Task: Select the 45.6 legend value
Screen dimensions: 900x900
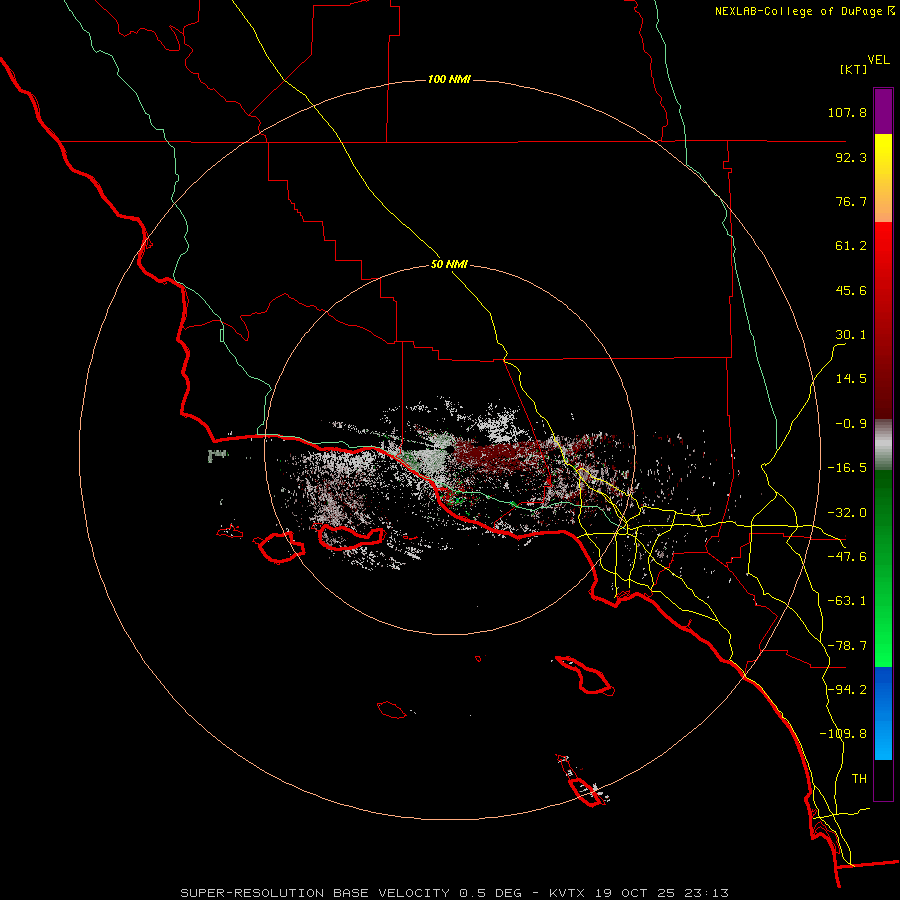Action: [851, 290]
